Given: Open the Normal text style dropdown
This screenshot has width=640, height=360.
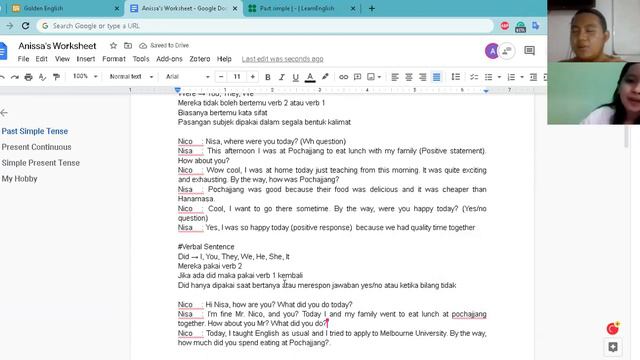Looking at the screenshot, I should 131,76.
